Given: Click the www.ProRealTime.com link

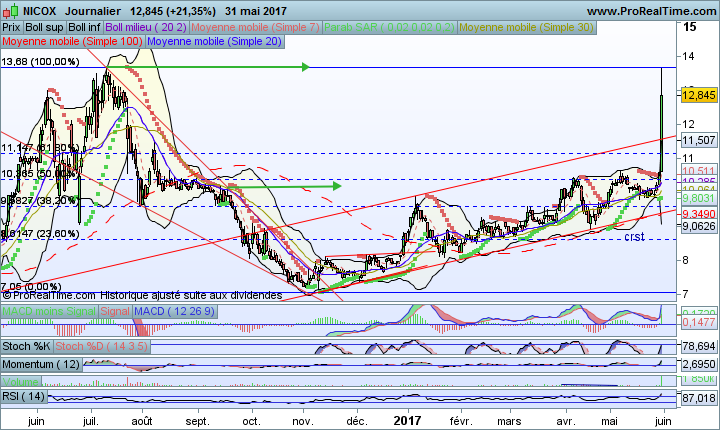Looking at the screenshot, I should pyautogui.click(x=651, y=11).
